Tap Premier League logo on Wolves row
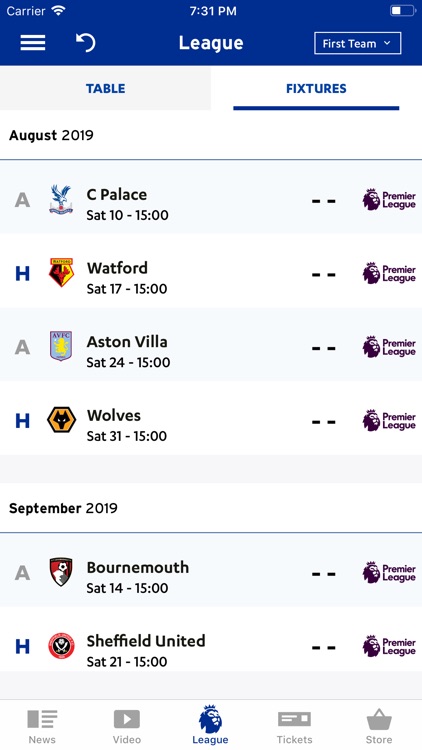The height and width of the screenshot is (750, 422). (x=389, y=421)
